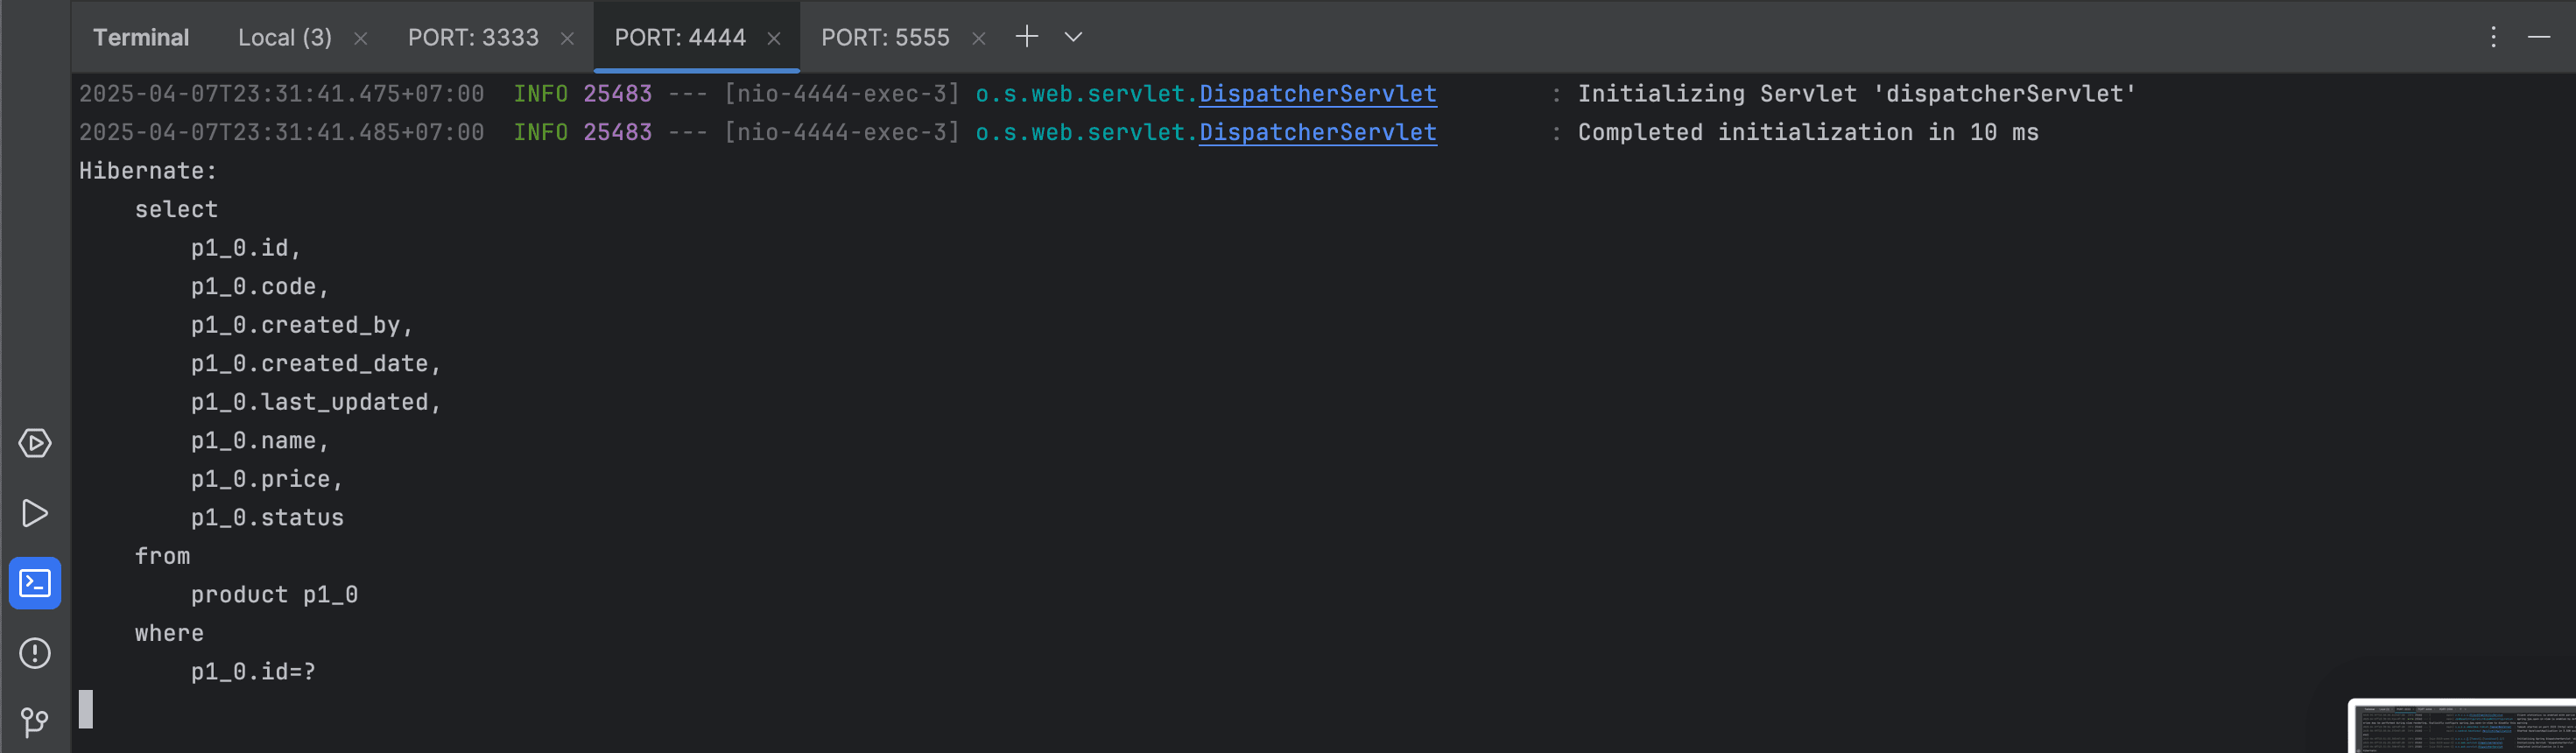The width and height of the screenshot is (2576, 753).
Task: Close the PORT: 3333 tab
Action: (567, 38)
